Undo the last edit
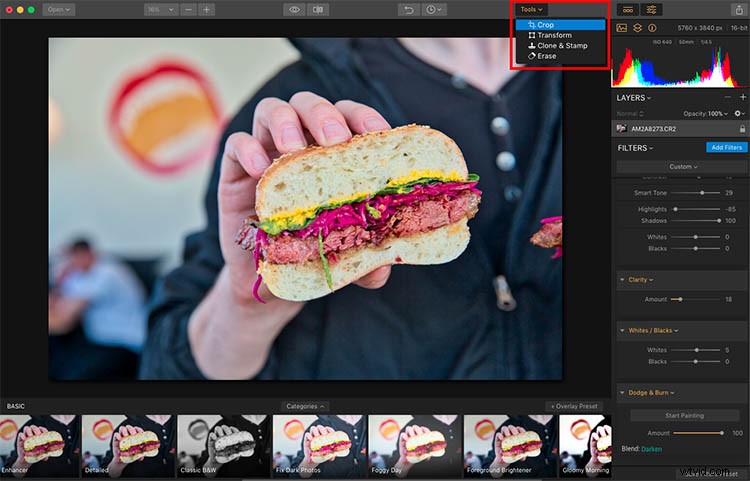The height and width of the screenshot is (481, 750). [x=409, y=10]
